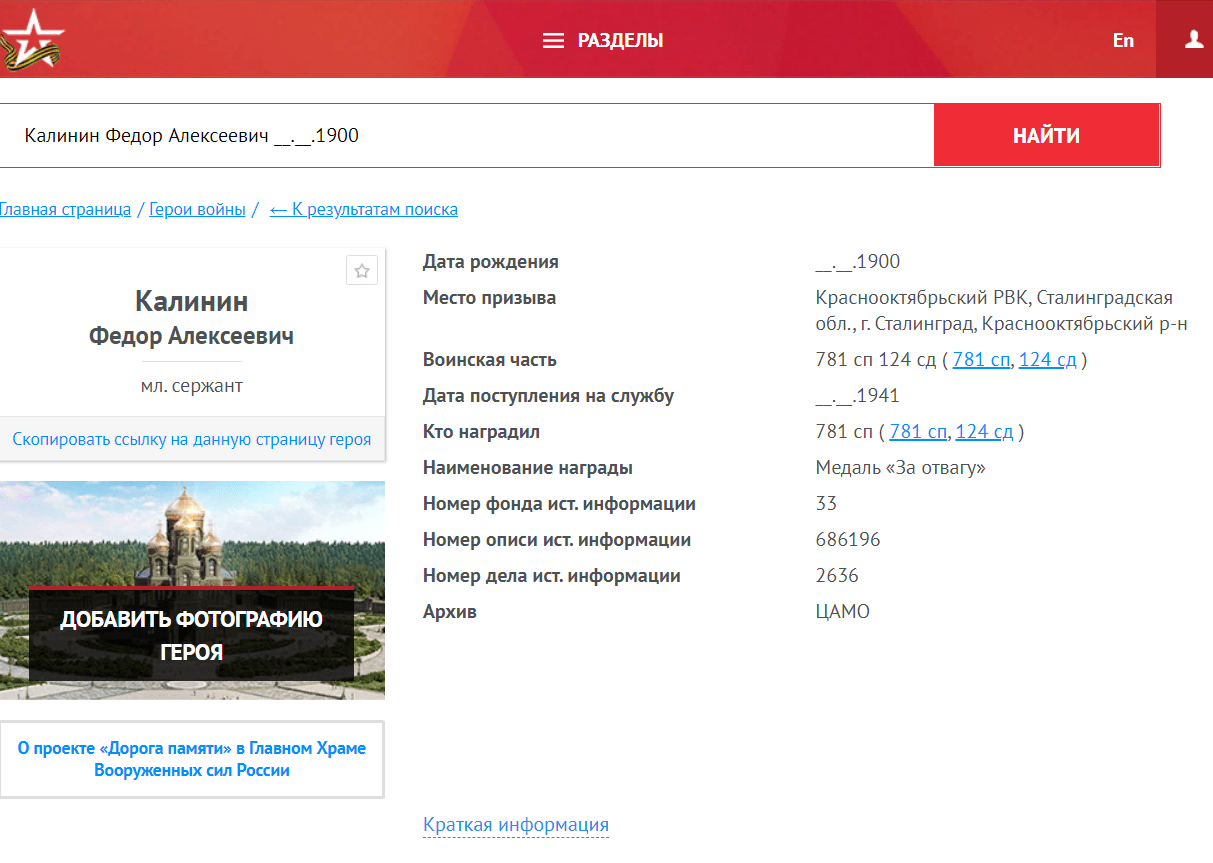Open the Герои войны breadcrumb
Image resolution: width=1213 pixels, height=863 pixels.
pyautogui.click(x=197, y=209)
